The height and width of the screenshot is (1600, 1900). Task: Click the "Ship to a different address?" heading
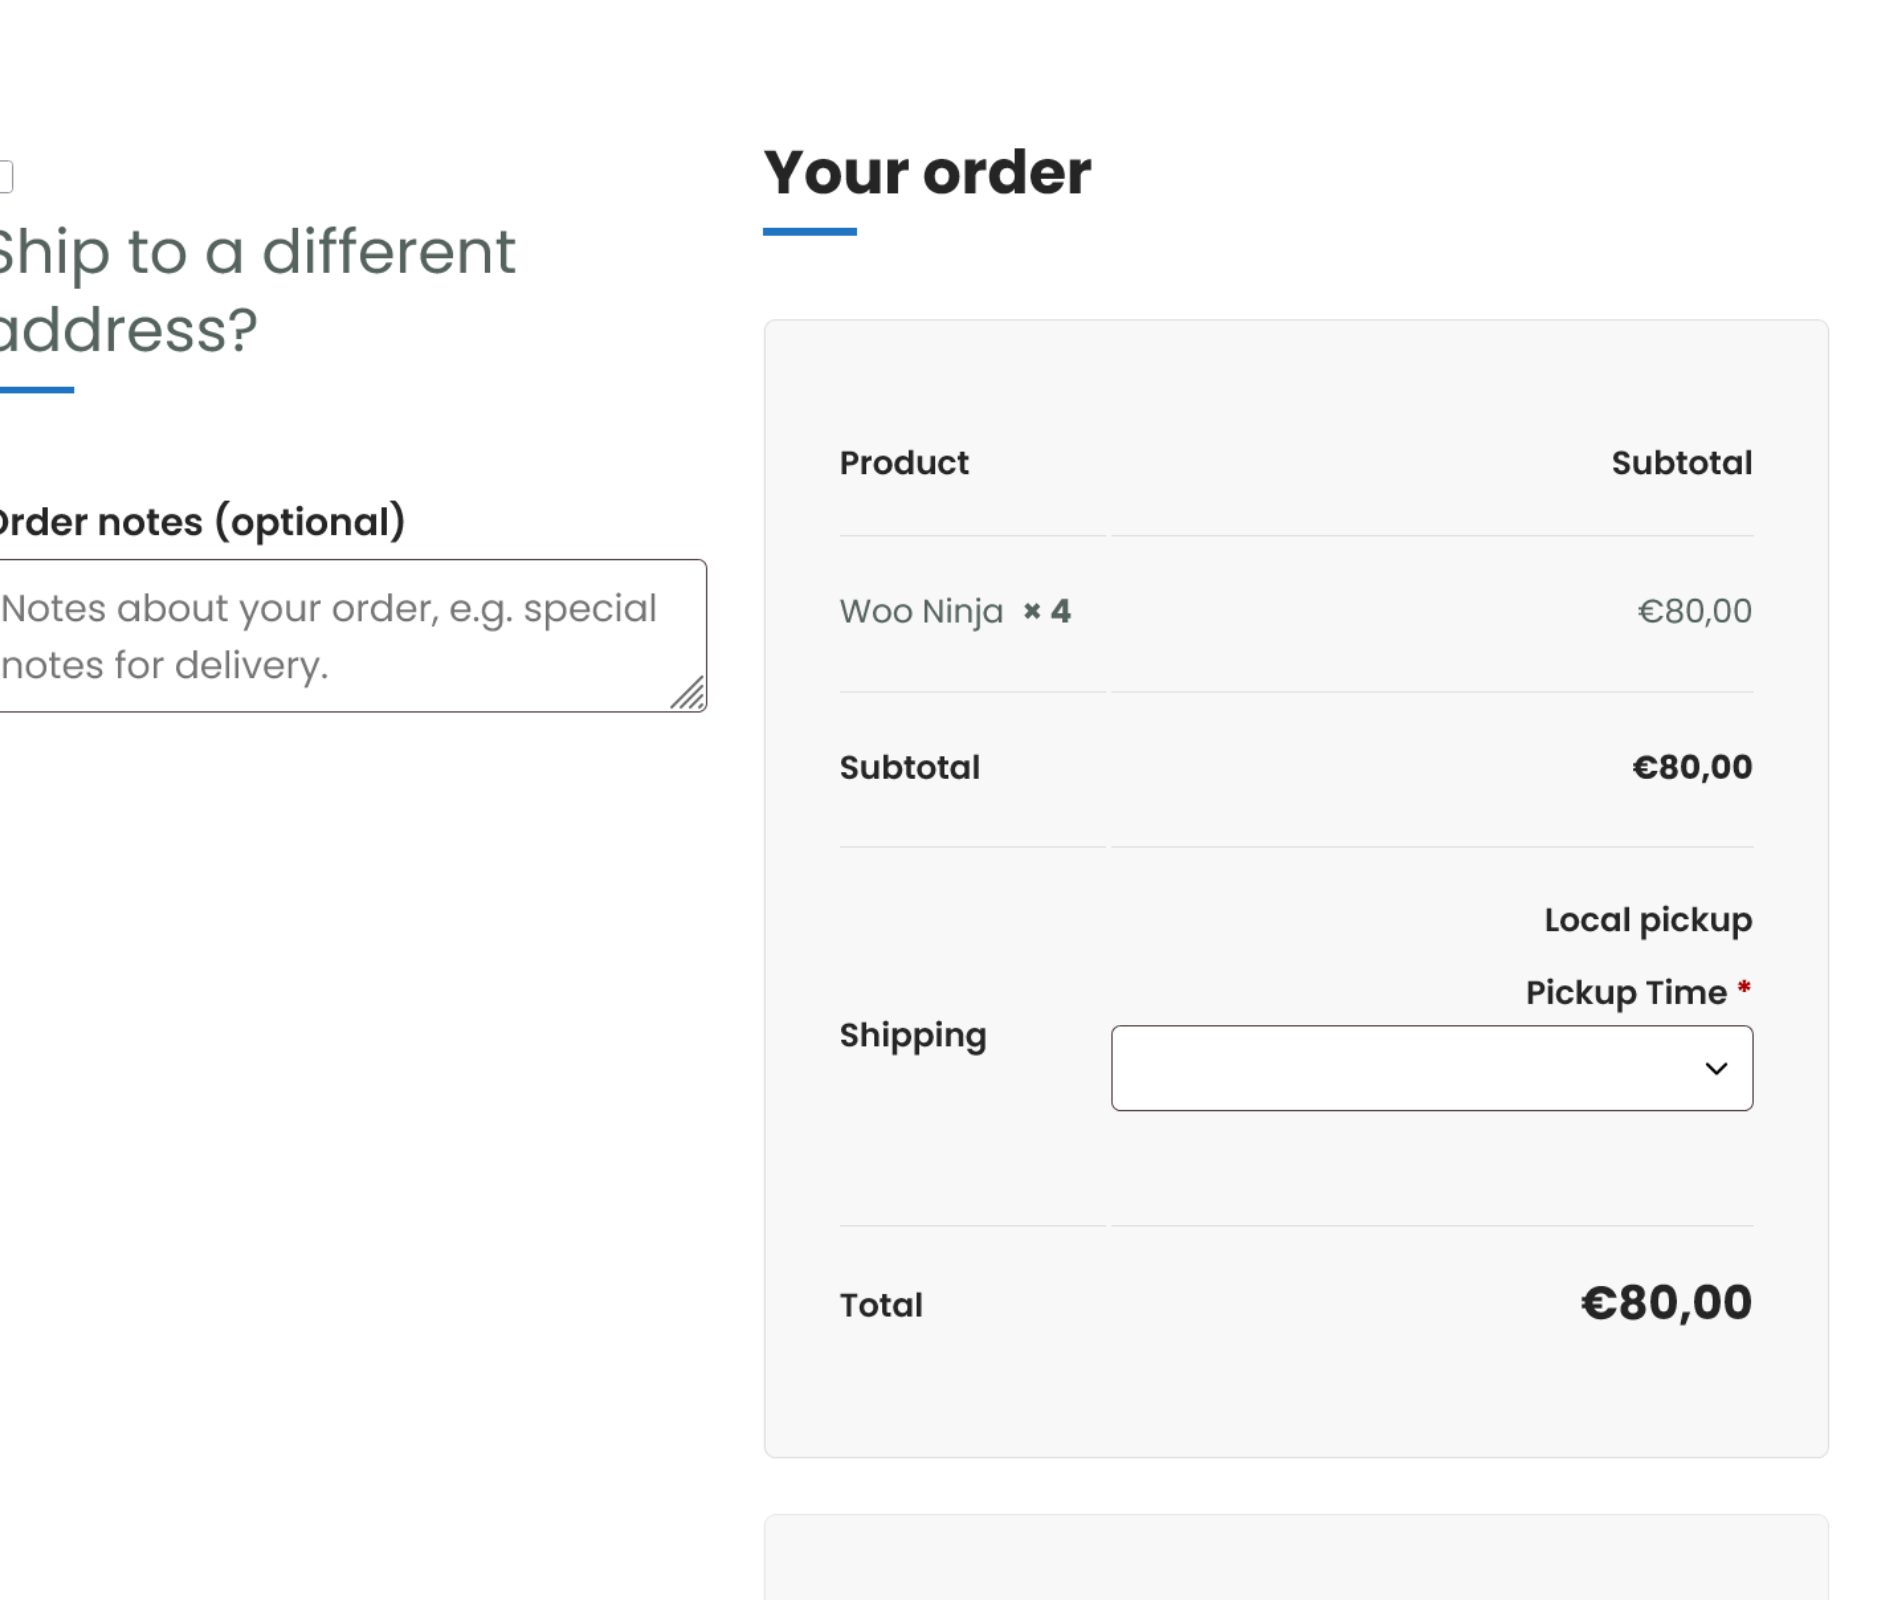pyautogui.click(x=256, y=290)
